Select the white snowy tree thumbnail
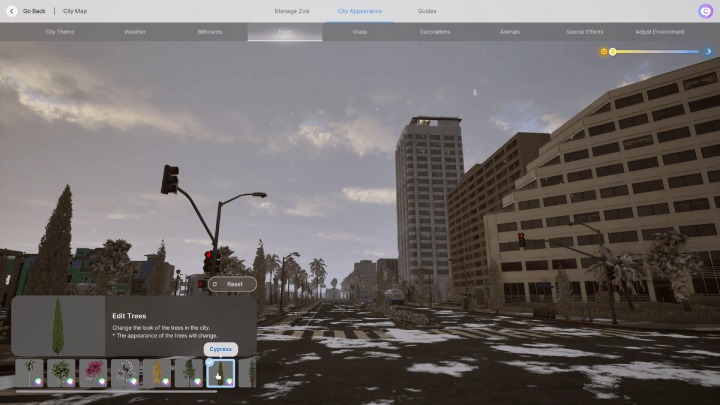Viewport: 720px width, 405px height. coord(124,372)
